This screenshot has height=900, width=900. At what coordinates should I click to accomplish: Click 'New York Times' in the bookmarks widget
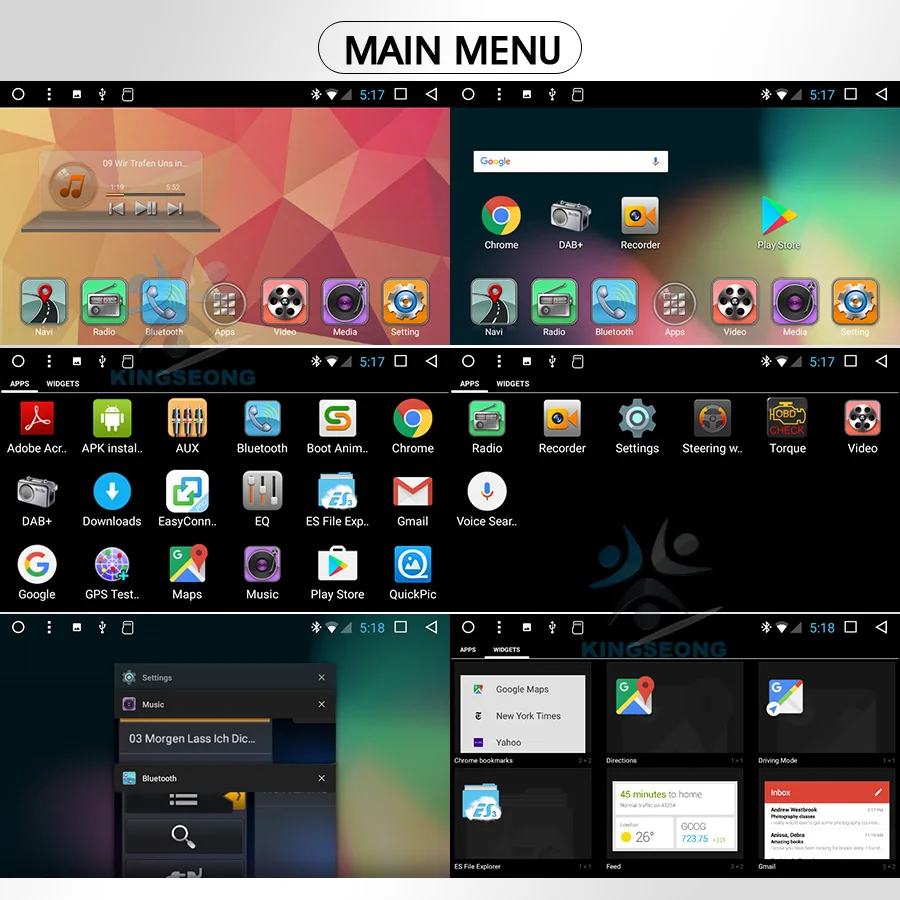[528, 716]
